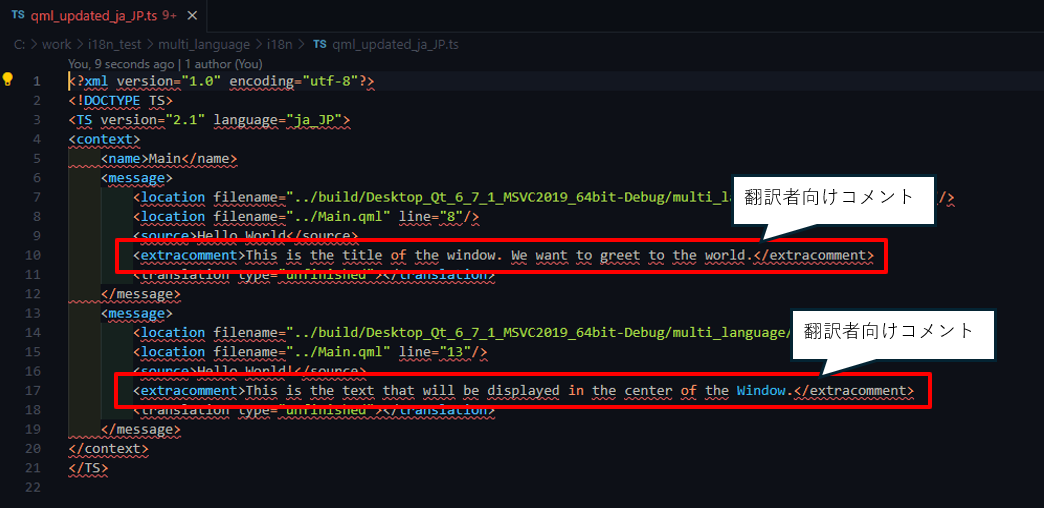Screen dimensions: 1044x508
Task: Open the i18n folder breadcrumb
Action: [279, 44]
